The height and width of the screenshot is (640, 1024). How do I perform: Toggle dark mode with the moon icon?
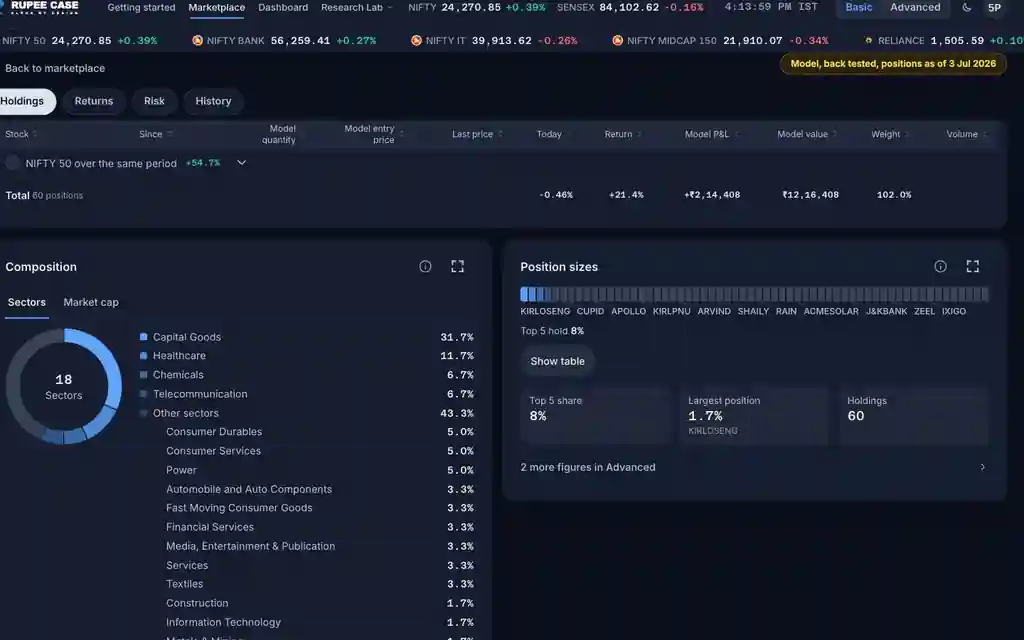[967, 7]
